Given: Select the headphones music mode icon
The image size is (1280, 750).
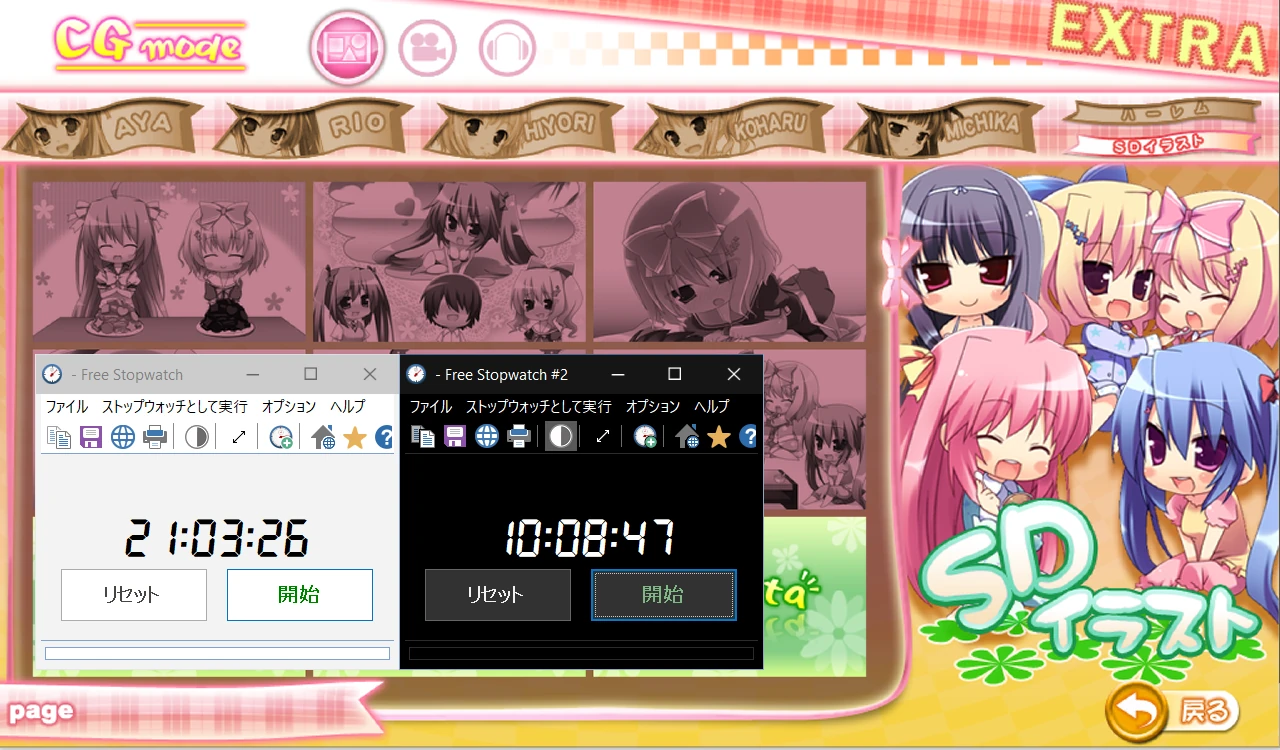Looking at the screenshot, I should 508,47.
